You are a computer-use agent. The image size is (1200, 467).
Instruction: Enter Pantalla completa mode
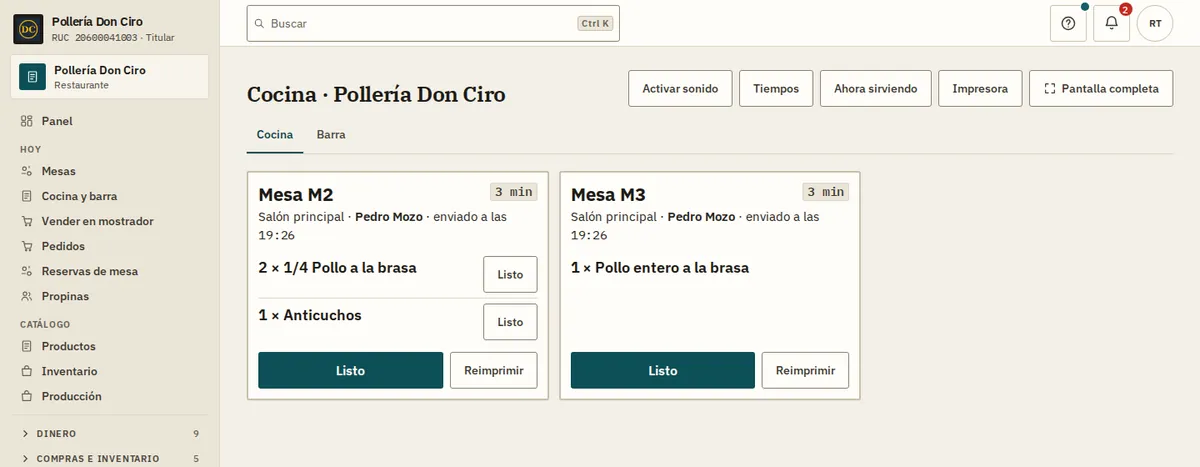pyautogui.click(x=1100, y=89)
